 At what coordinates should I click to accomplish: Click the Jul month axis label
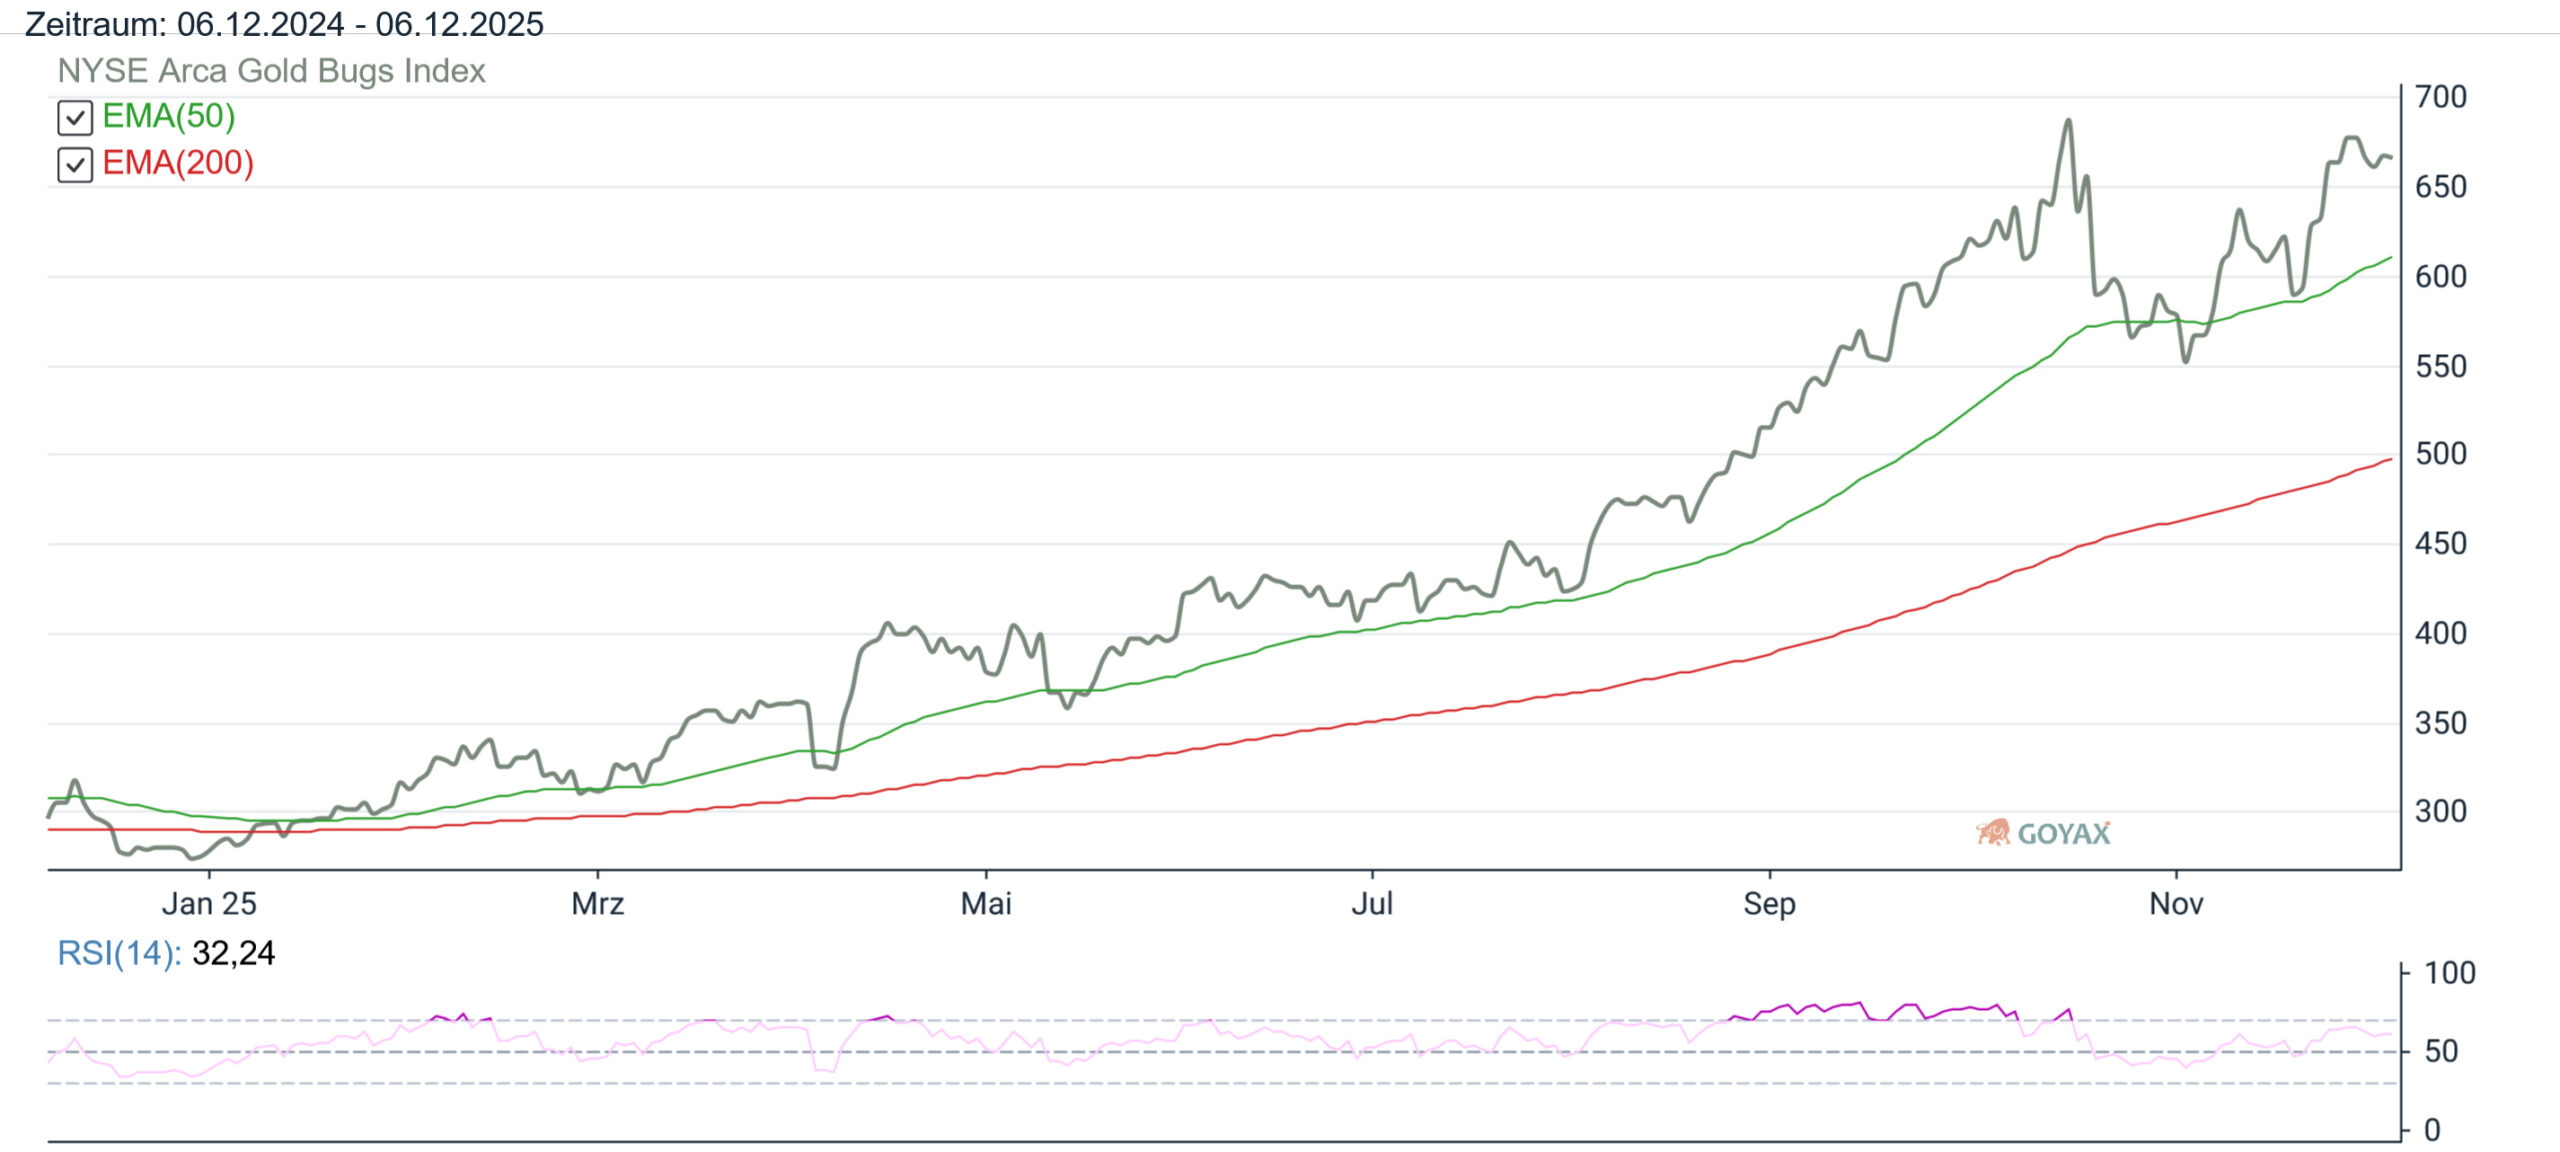tap(1371, 904)
